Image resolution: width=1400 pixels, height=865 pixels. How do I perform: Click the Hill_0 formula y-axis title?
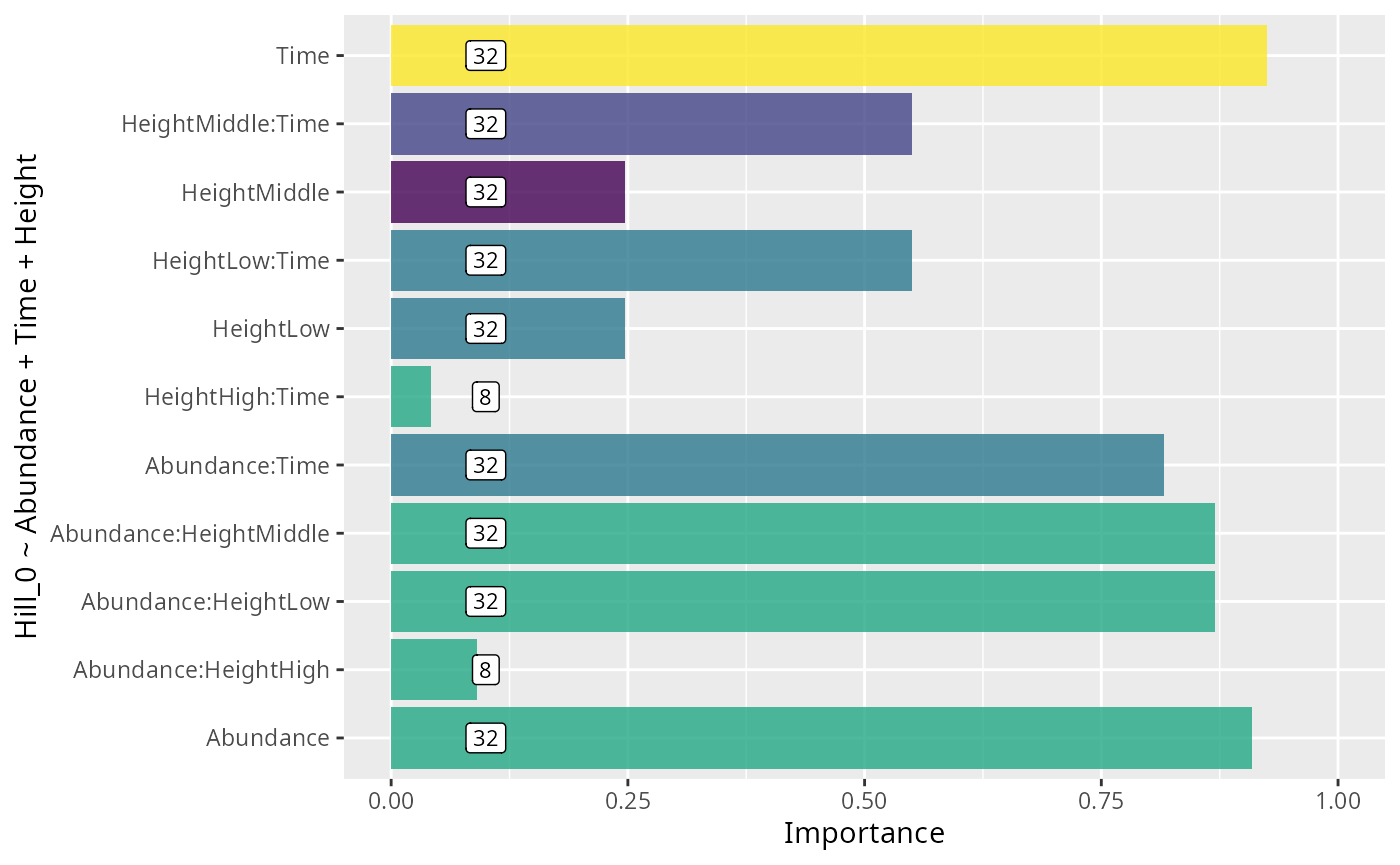point(27,396)
